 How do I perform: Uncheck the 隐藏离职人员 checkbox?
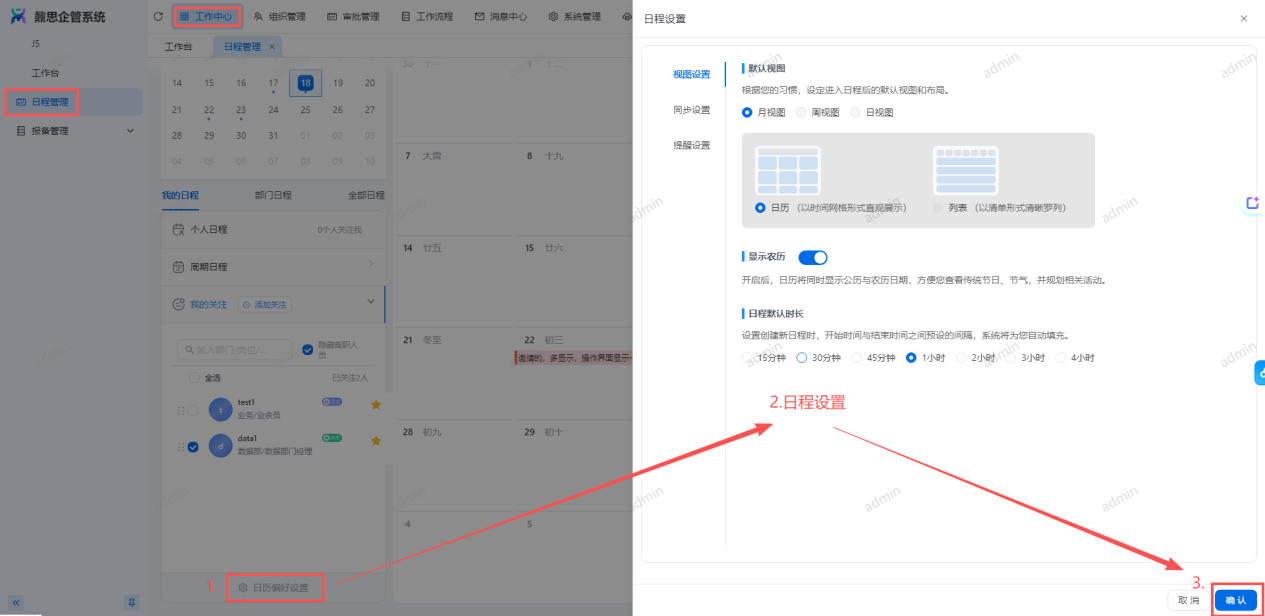coord(308,350)
